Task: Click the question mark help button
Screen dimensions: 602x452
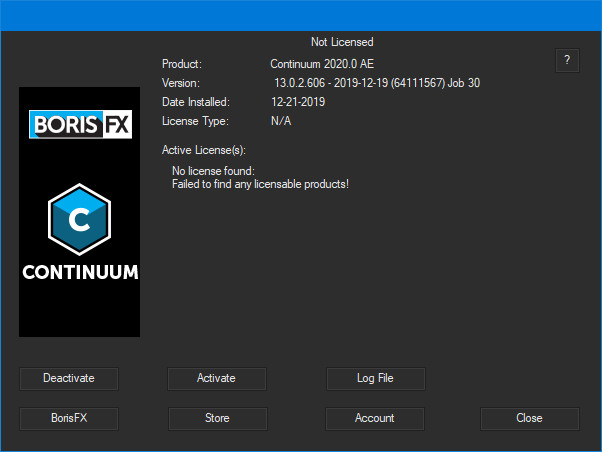Action: click(567, 60)
